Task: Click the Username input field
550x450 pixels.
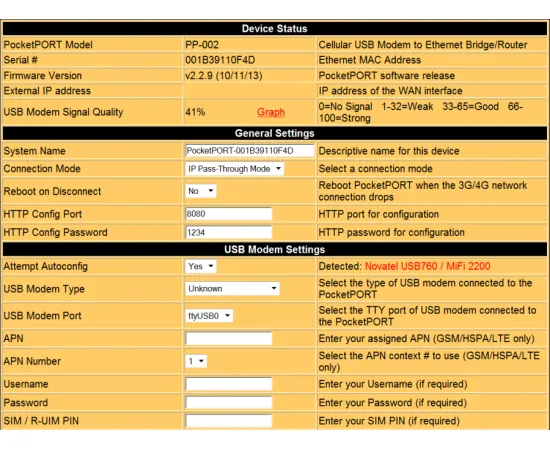Action: click(228, 384)
